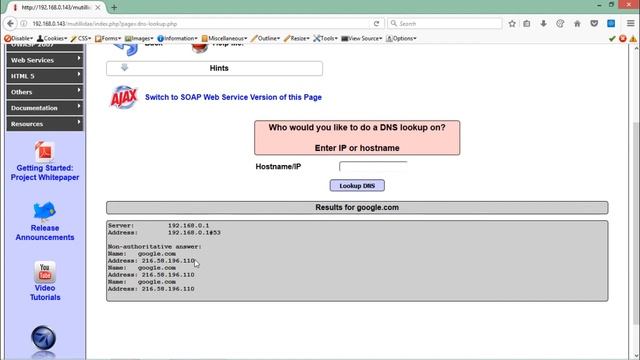
Task: Expand the Others sidebar menu
Action: [44, 92]
